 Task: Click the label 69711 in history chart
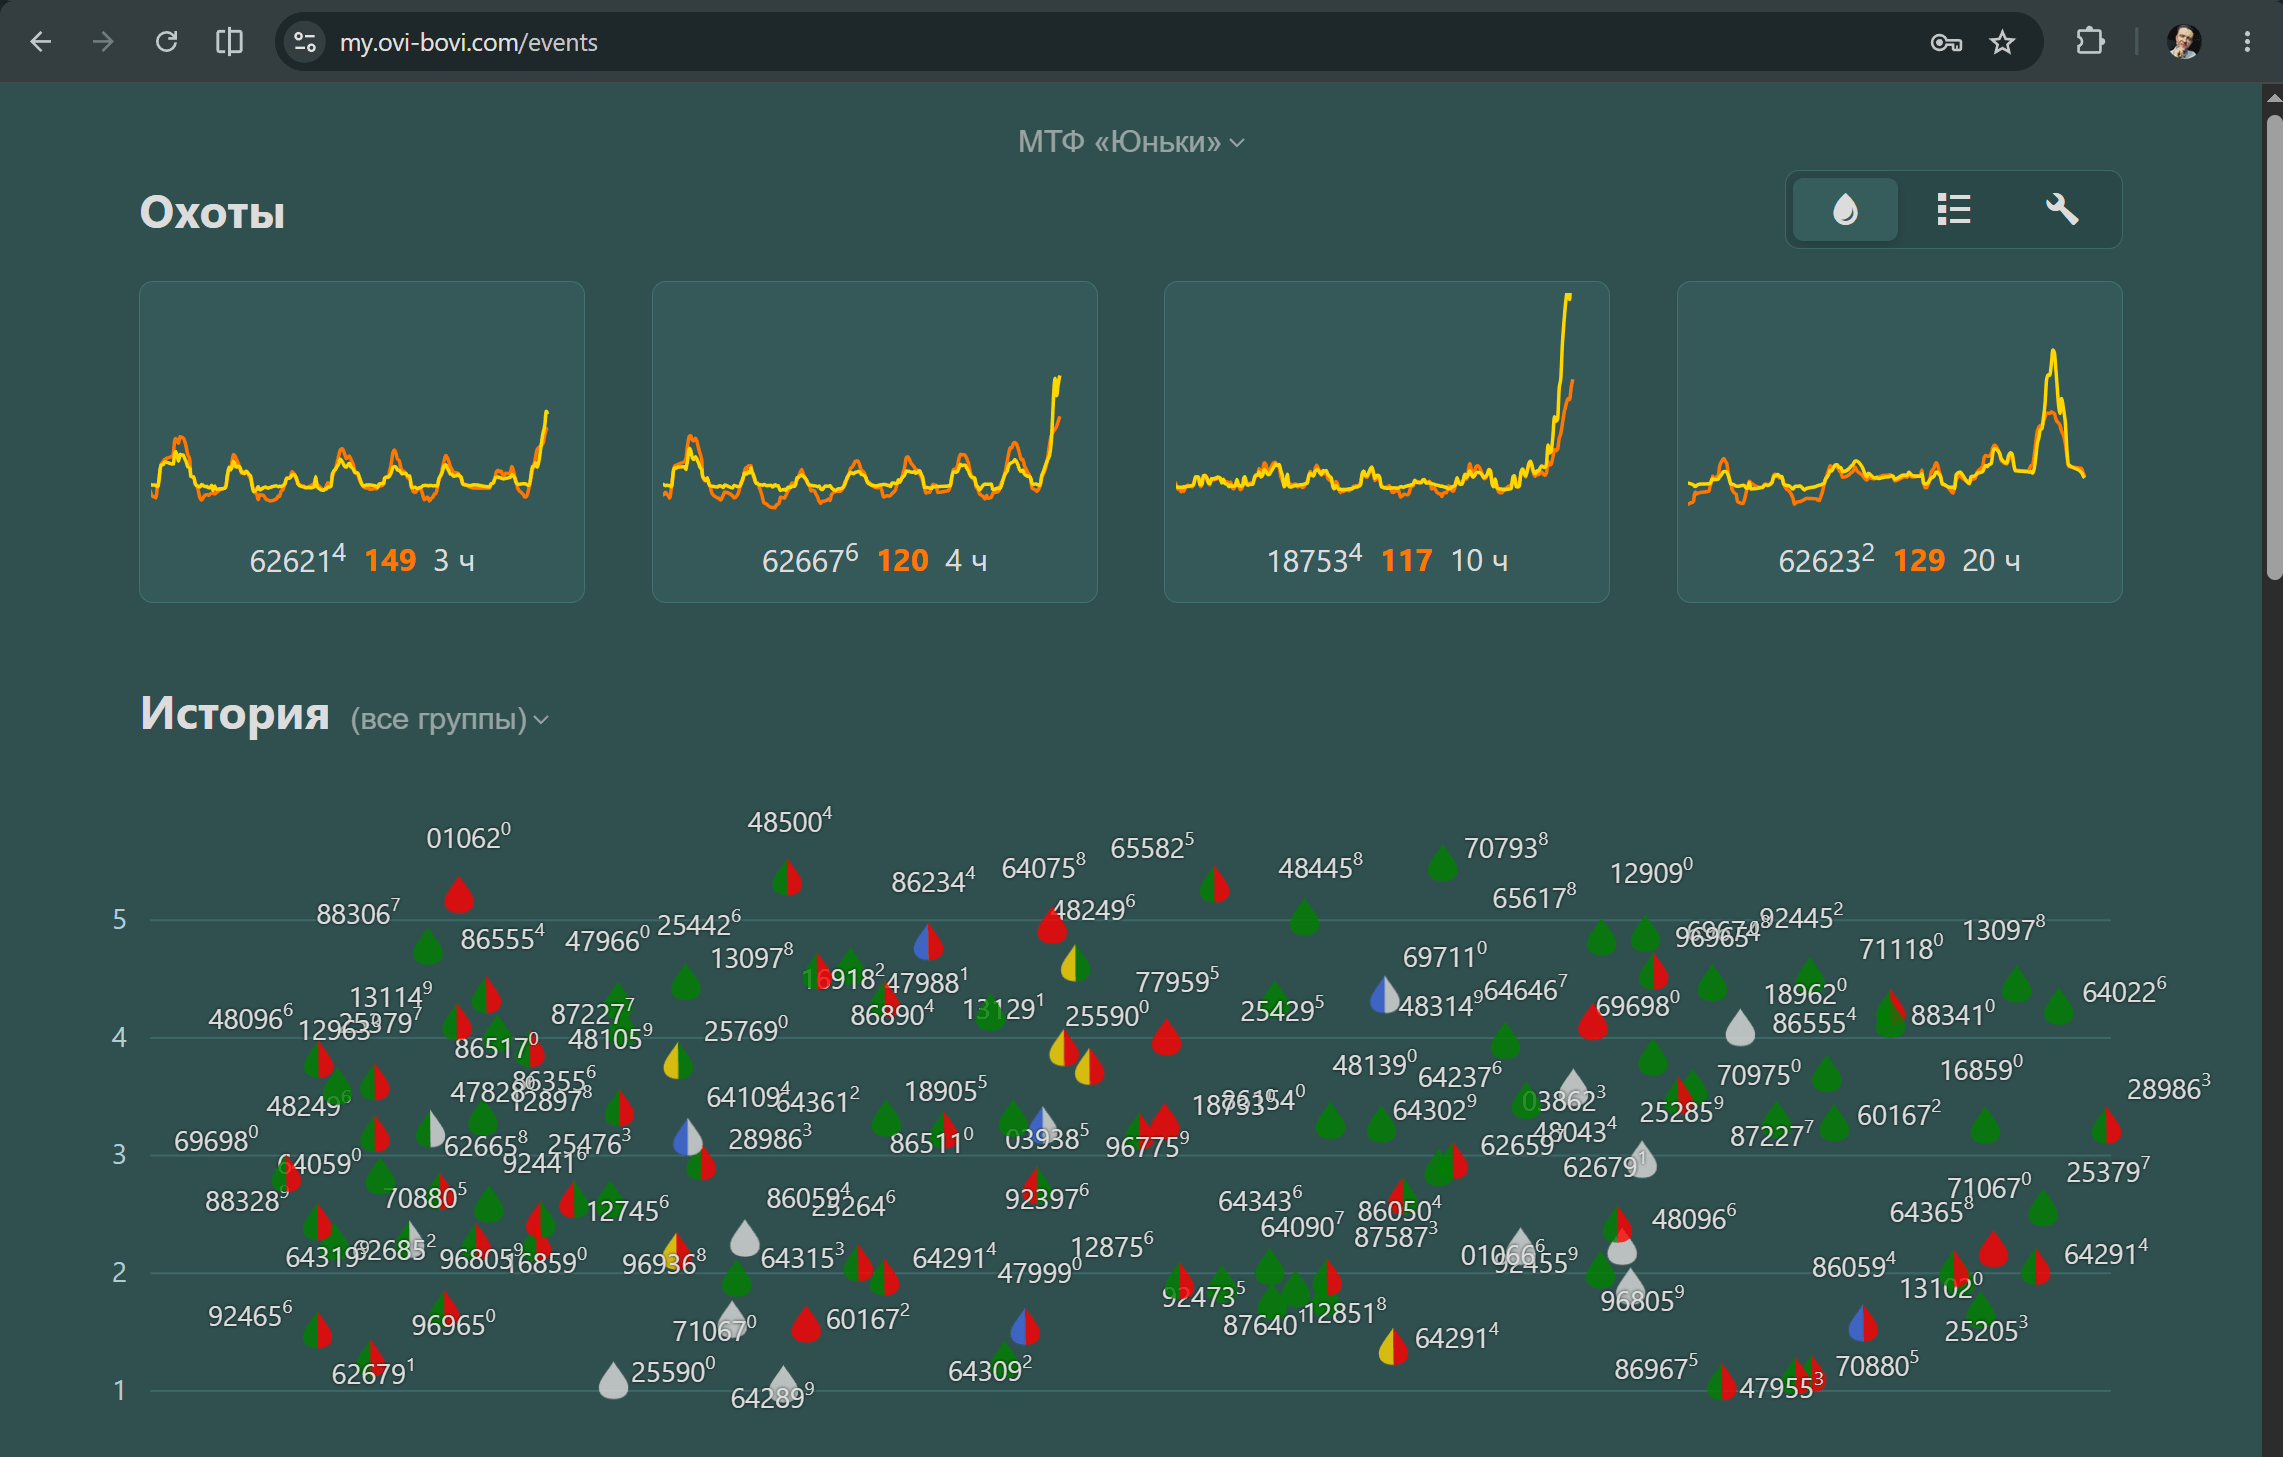click(x=1445, y=956)
